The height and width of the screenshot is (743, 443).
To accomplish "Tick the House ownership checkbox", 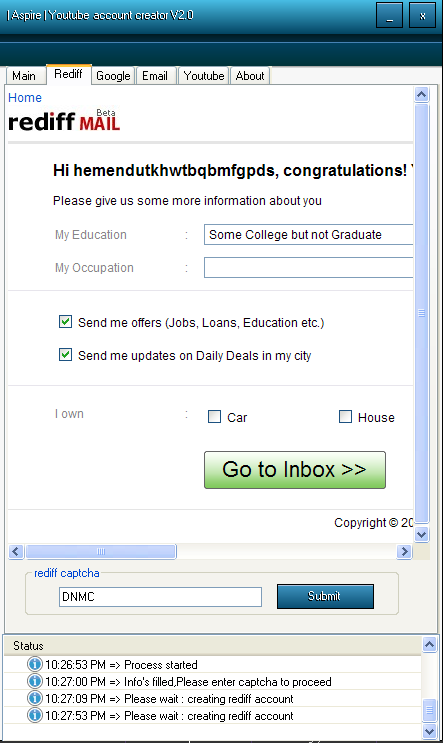I will coord(345,417).
